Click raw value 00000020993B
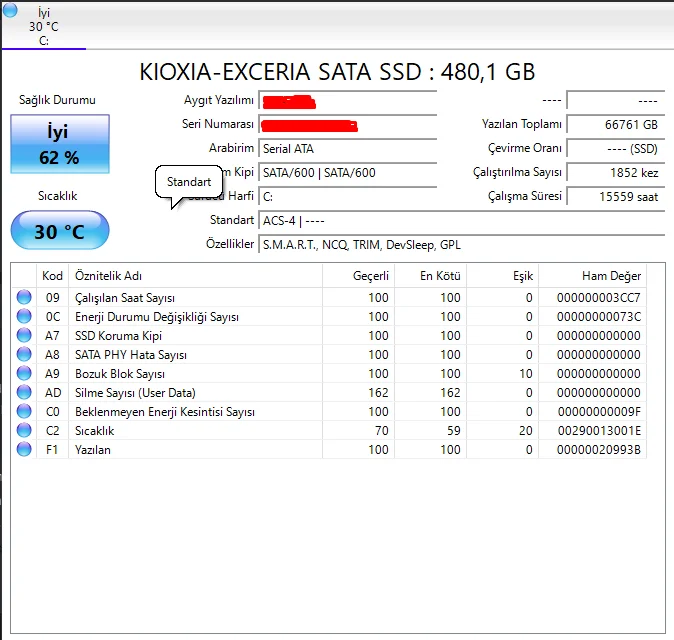 coord(598,450)
